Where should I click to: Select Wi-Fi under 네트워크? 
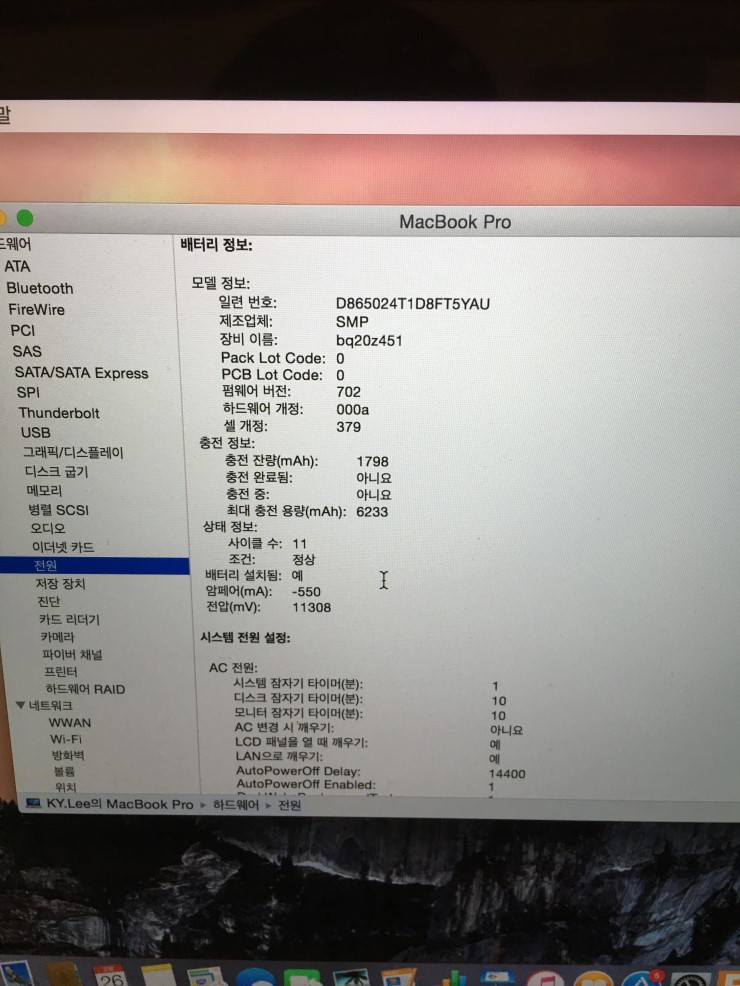pos(65,738)
